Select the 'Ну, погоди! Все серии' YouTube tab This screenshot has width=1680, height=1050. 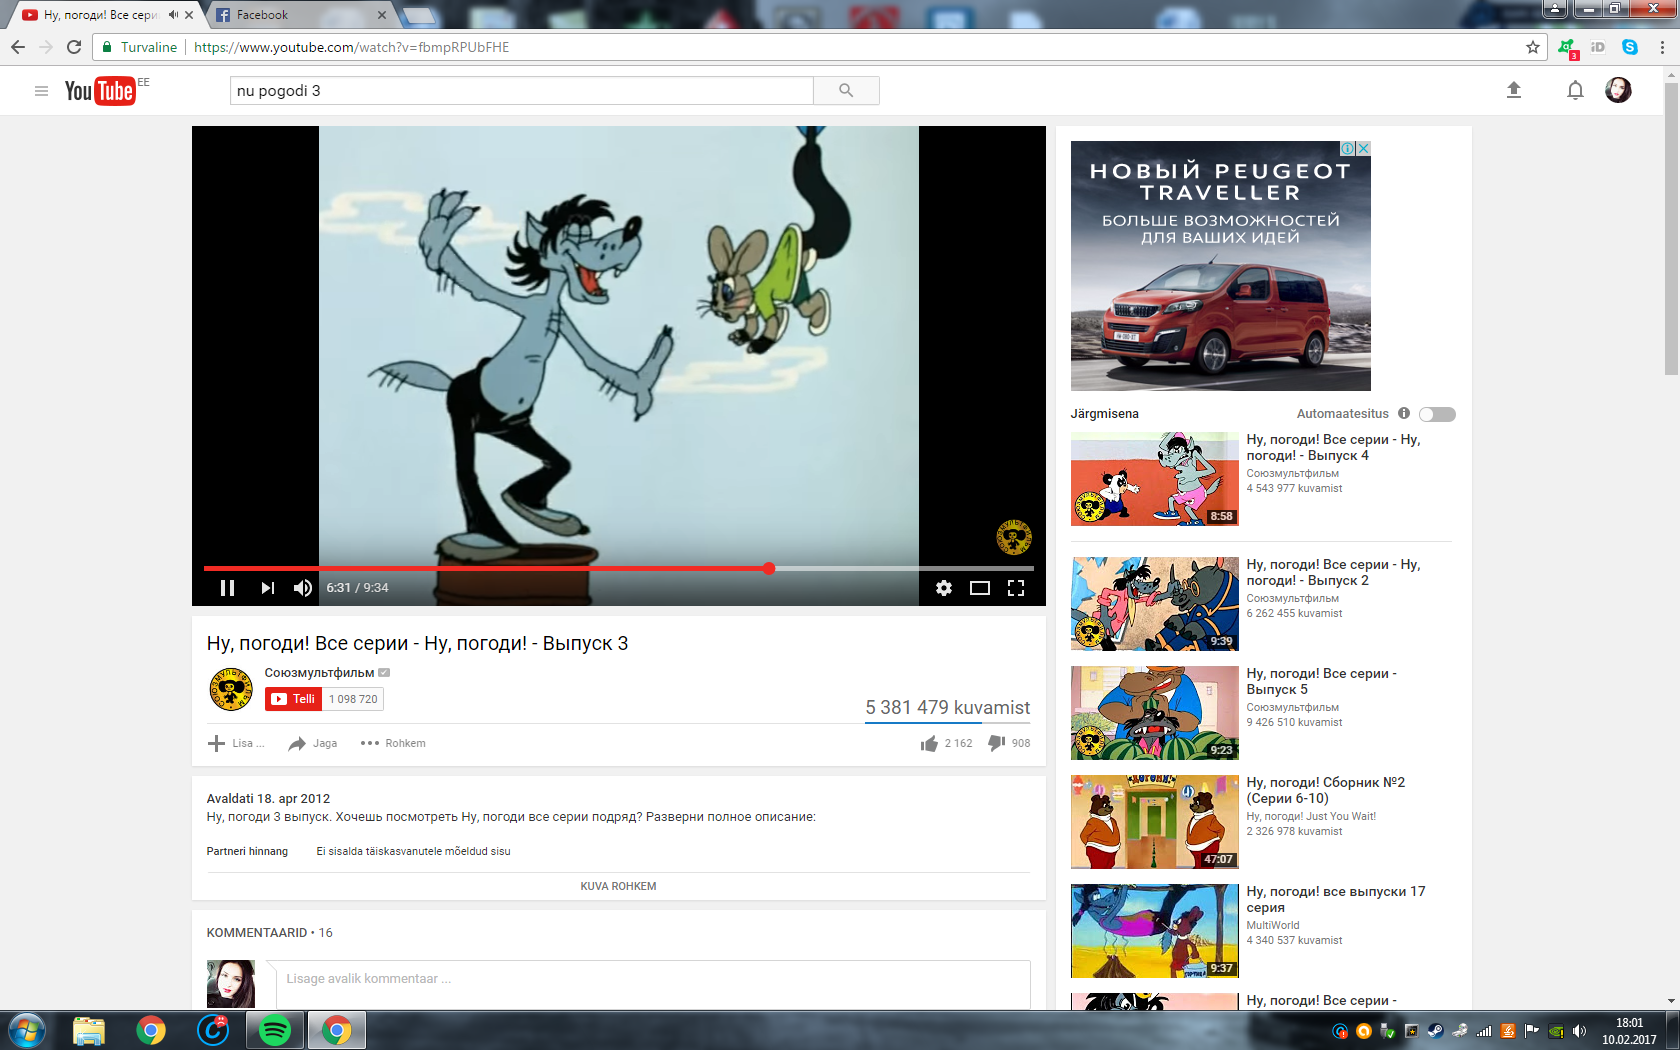pyautogui.click(x=100, y=15)
